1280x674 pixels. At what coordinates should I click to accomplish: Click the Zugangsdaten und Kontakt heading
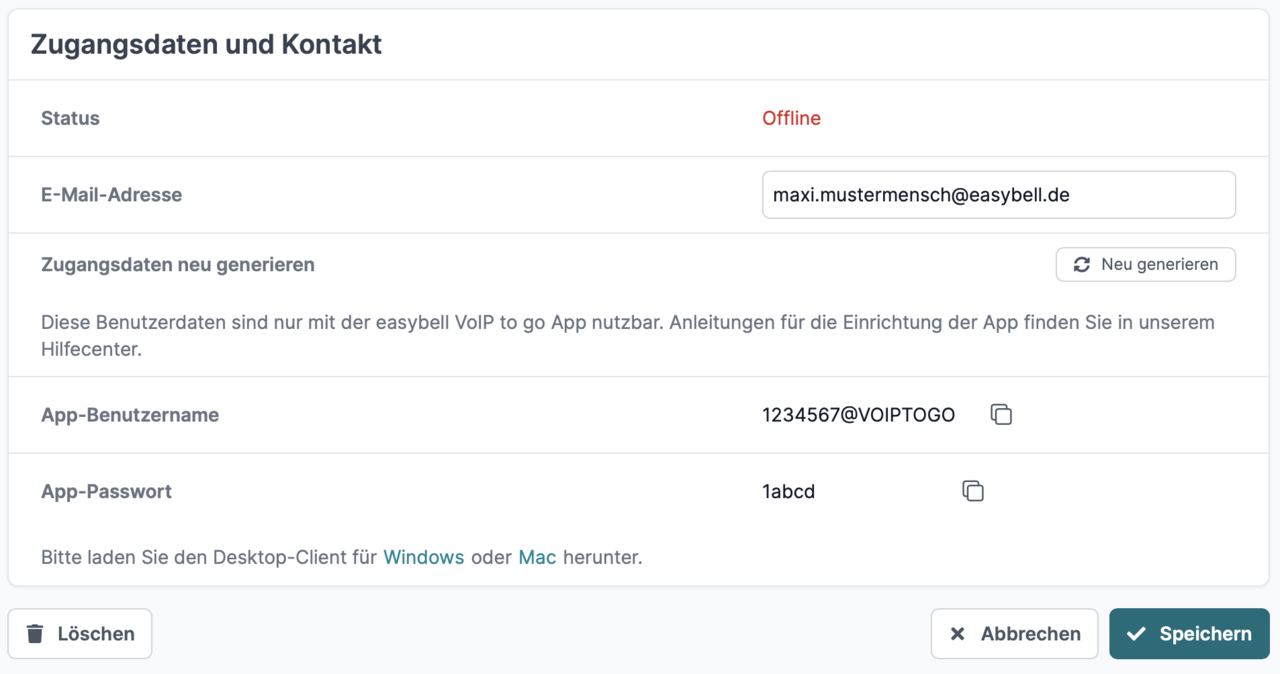206,44
